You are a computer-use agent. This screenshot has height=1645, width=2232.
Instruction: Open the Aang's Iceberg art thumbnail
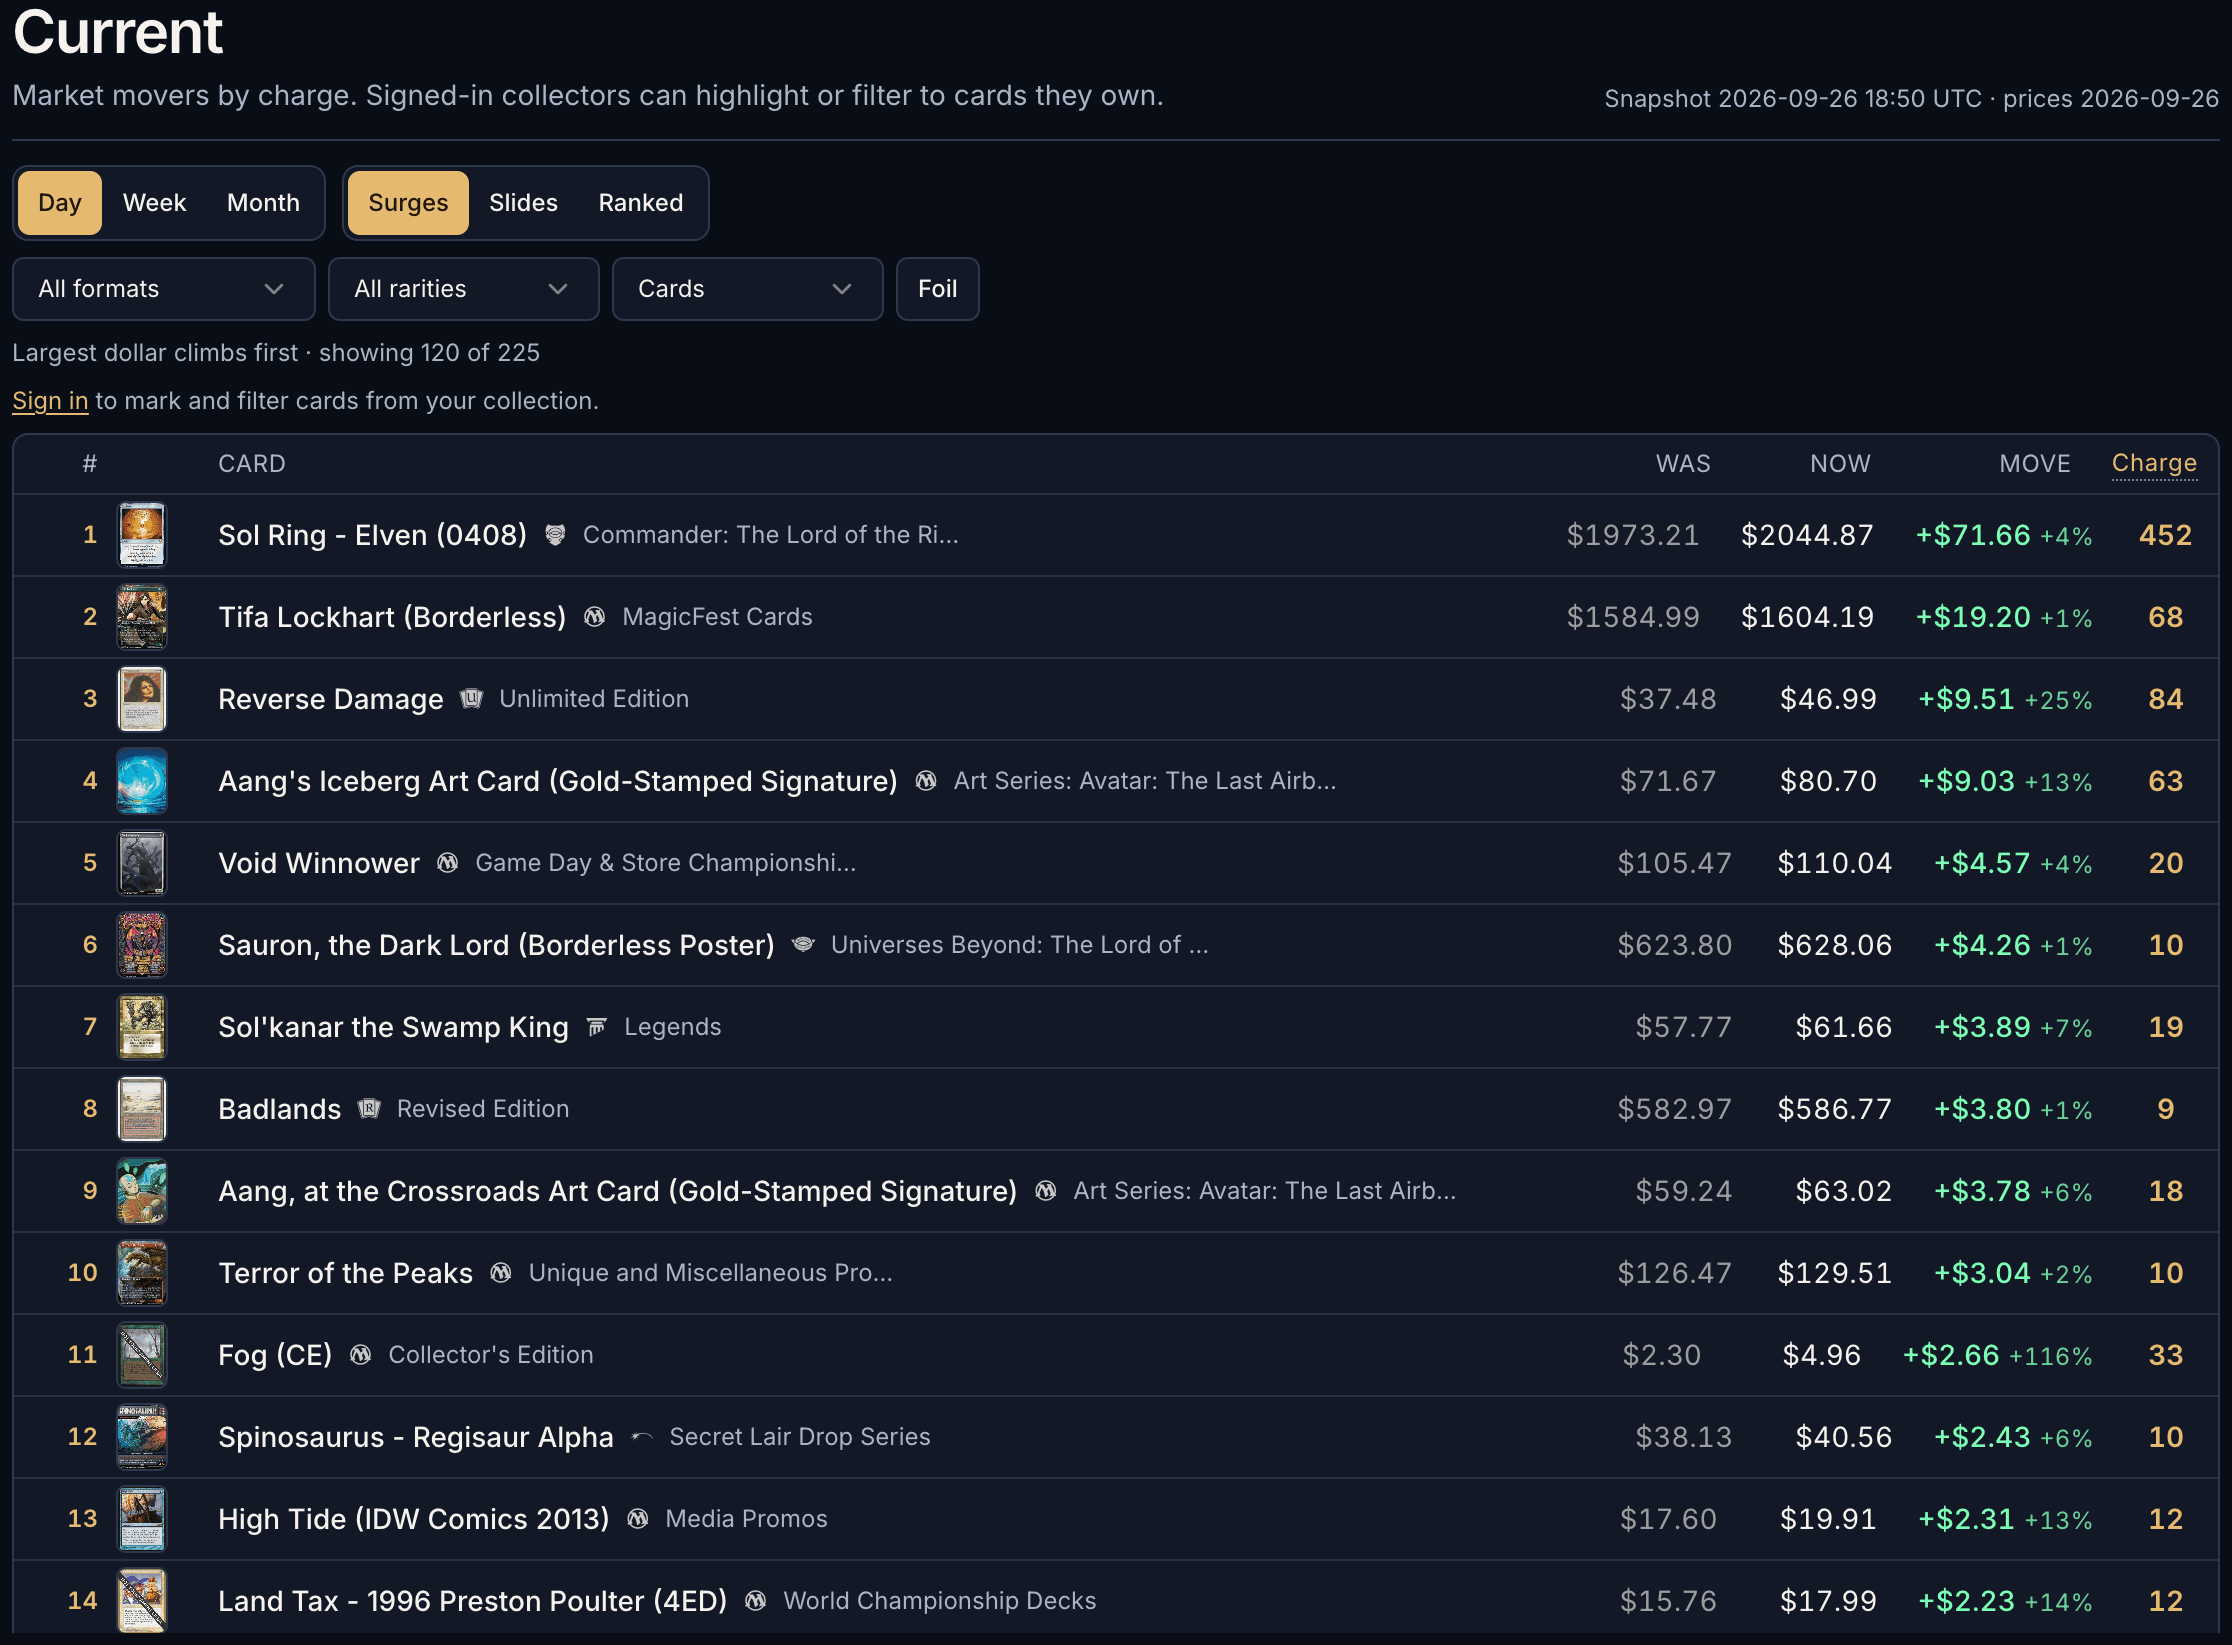click(142, 781)
